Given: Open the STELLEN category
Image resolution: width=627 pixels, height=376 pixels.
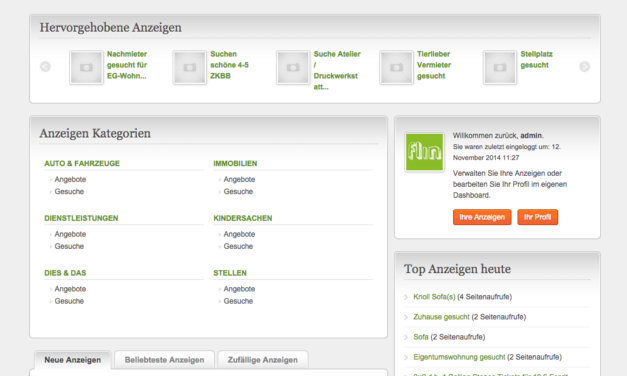Looking at the screenshot, I should [230, 273].
